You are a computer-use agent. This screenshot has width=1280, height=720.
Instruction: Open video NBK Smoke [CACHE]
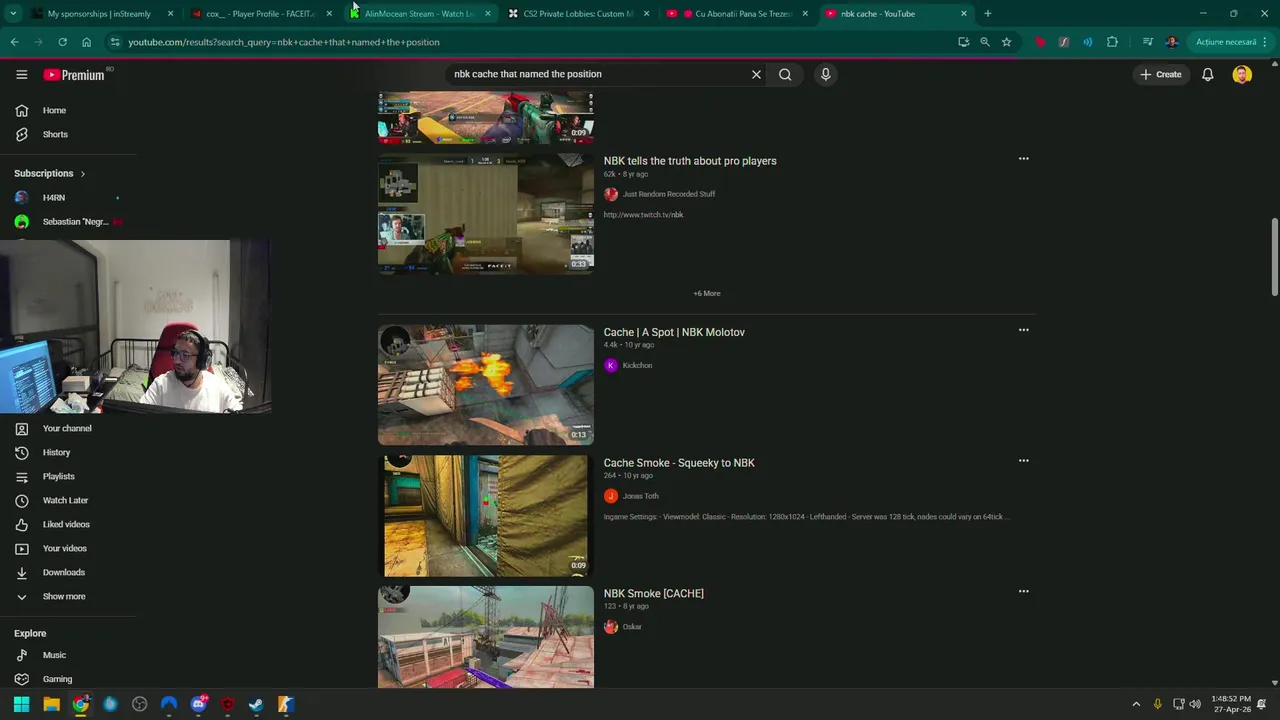point(654,594)
